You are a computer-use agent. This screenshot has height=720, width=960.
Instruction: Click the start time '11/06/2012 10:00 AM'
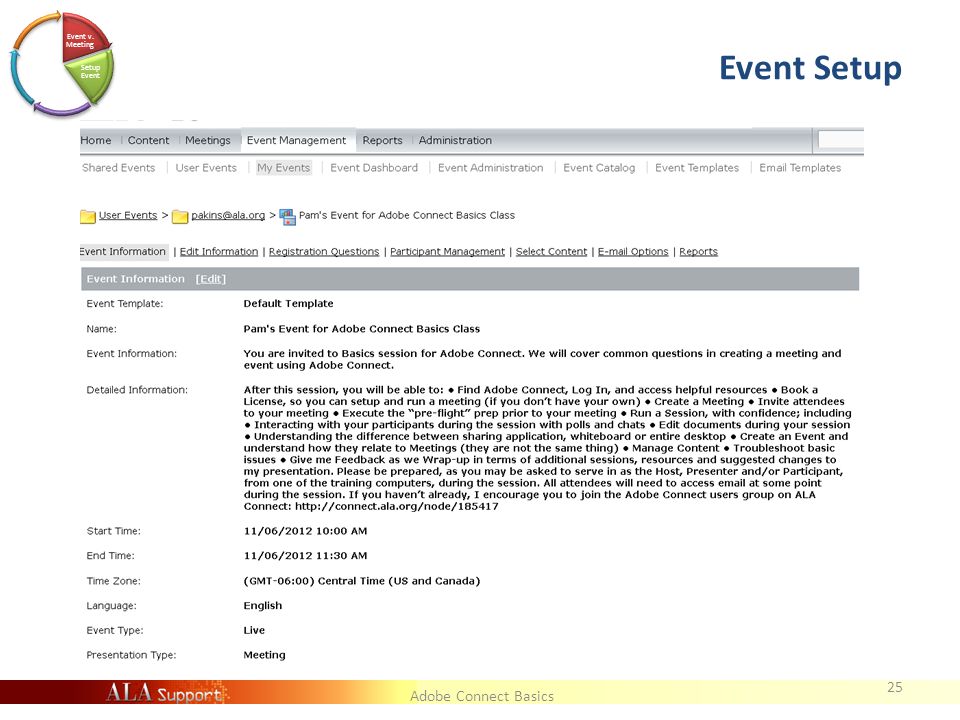(x=305, y=531)
